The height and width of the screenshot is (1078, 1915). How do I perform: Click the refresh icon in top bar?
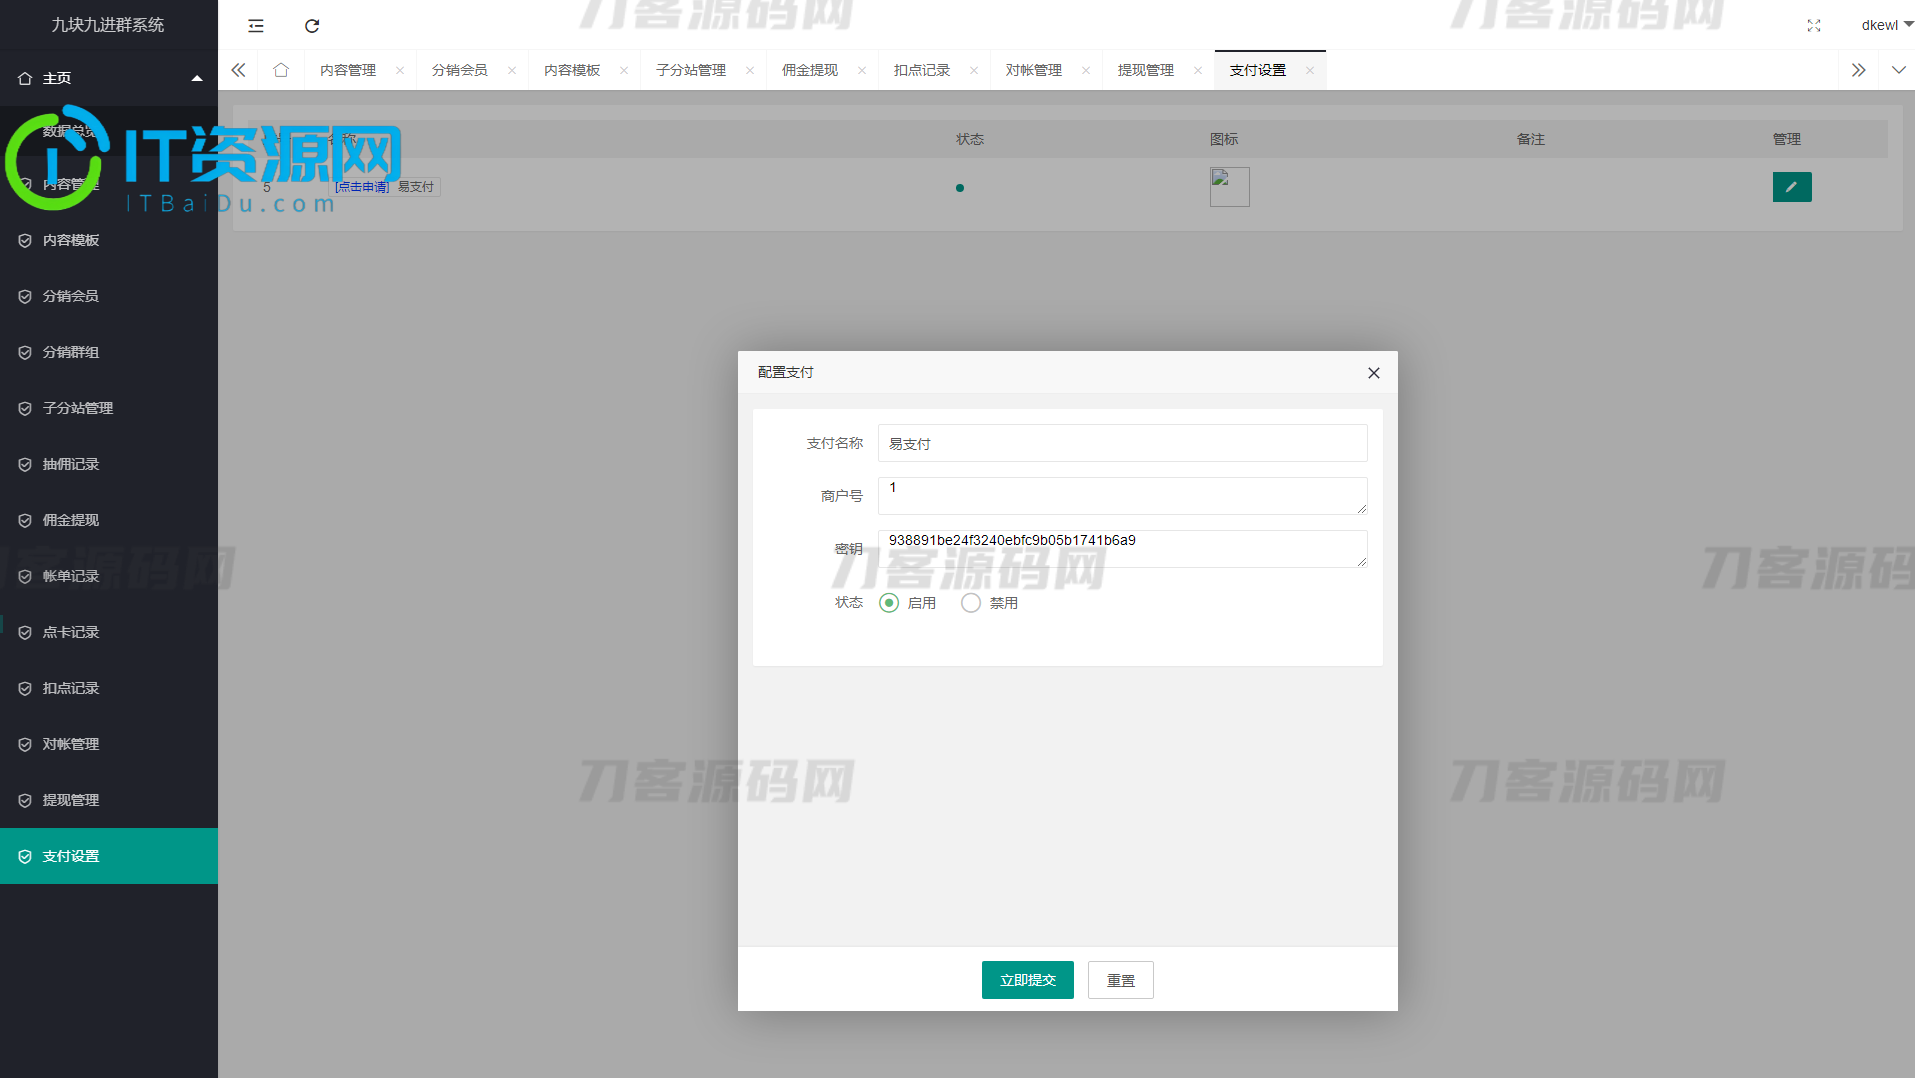coord(312,26)
